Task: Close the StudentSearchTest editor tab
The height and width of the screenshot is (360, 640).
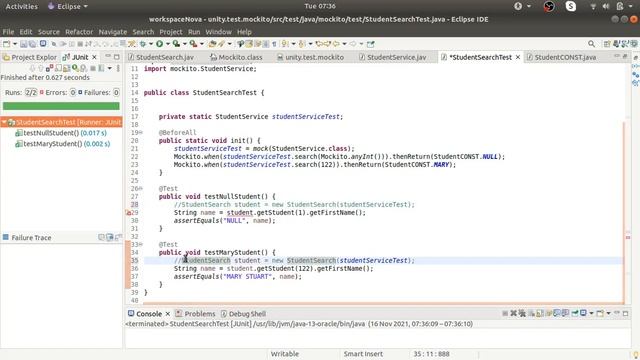Action: pos(518,57)
